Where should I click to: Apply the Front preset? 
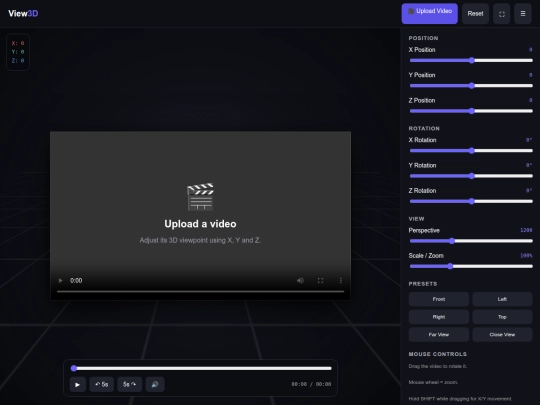[x=439, y=299]
